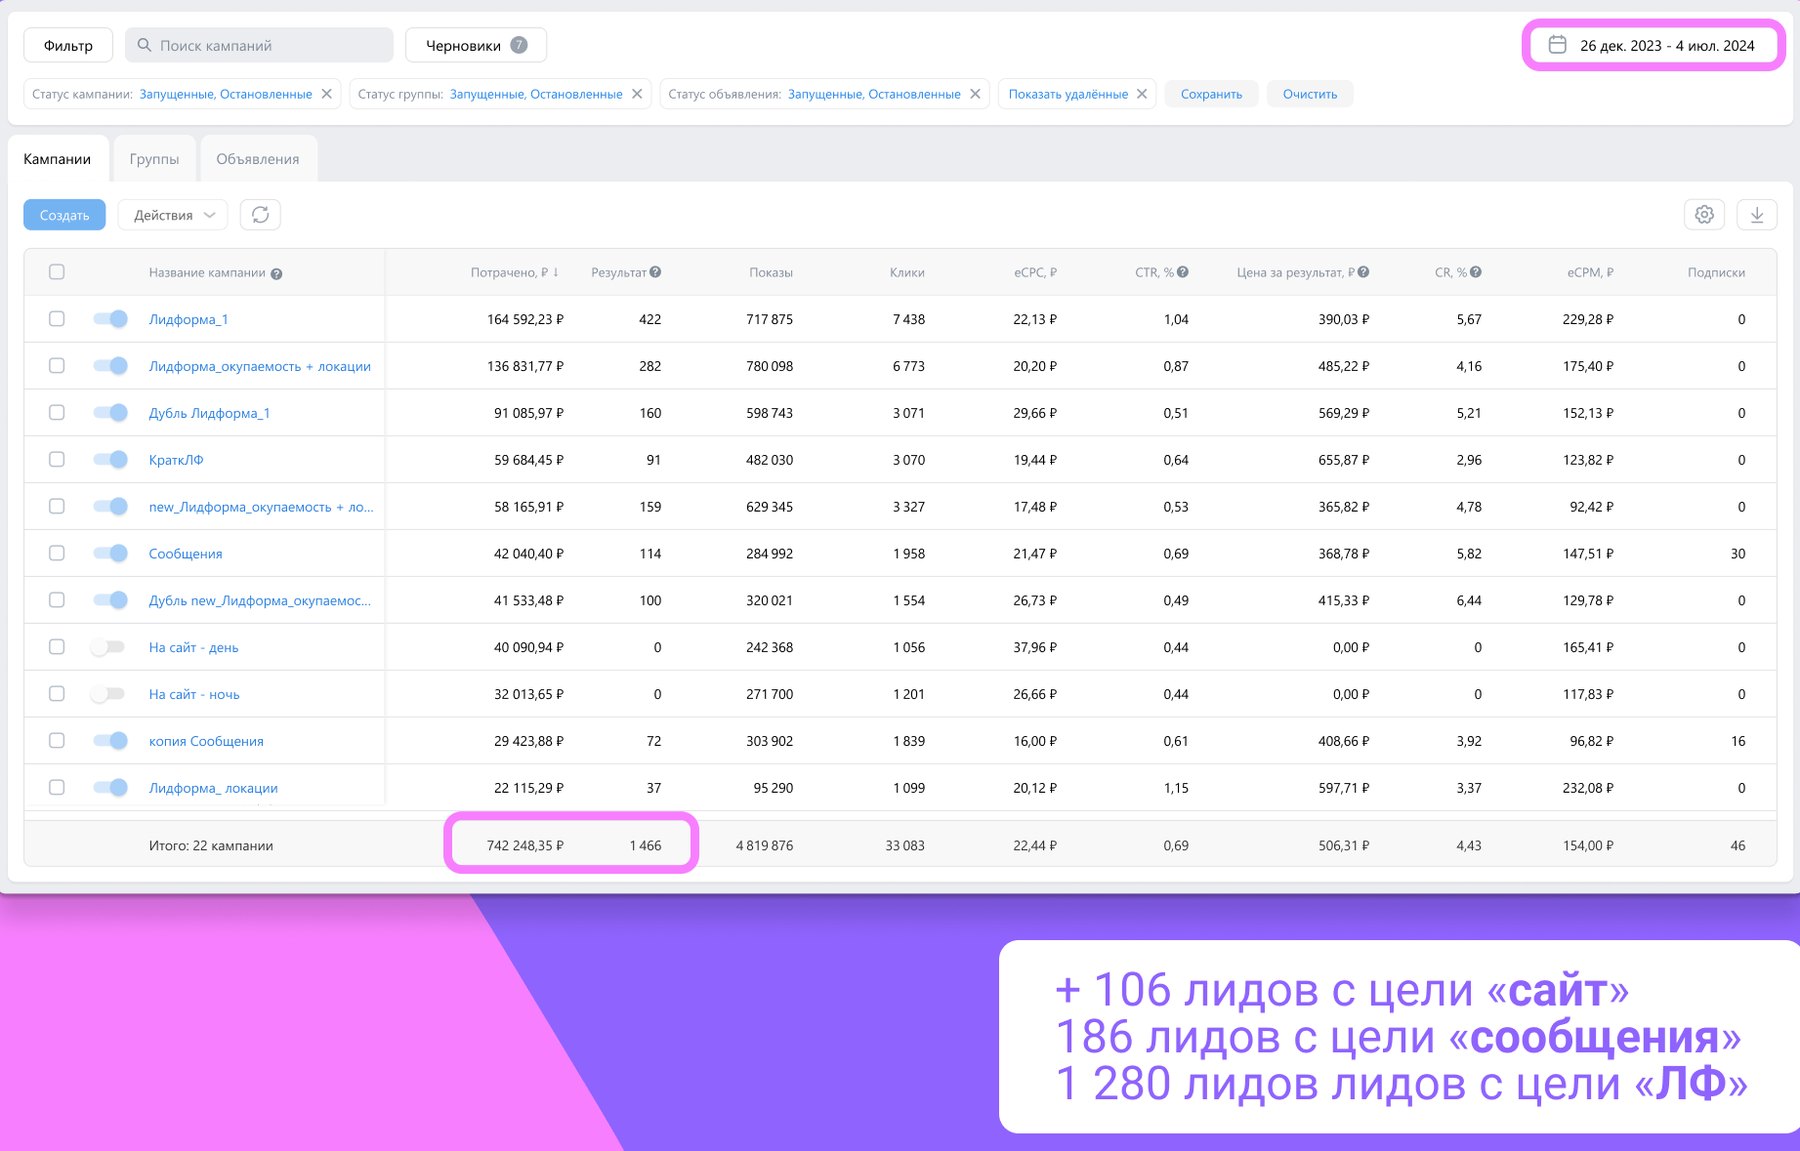Image resolution: width=1800 pixels, height=1151 pixels.
Task: Clear all filters with «Очистить»
Action: point(1310,94)
